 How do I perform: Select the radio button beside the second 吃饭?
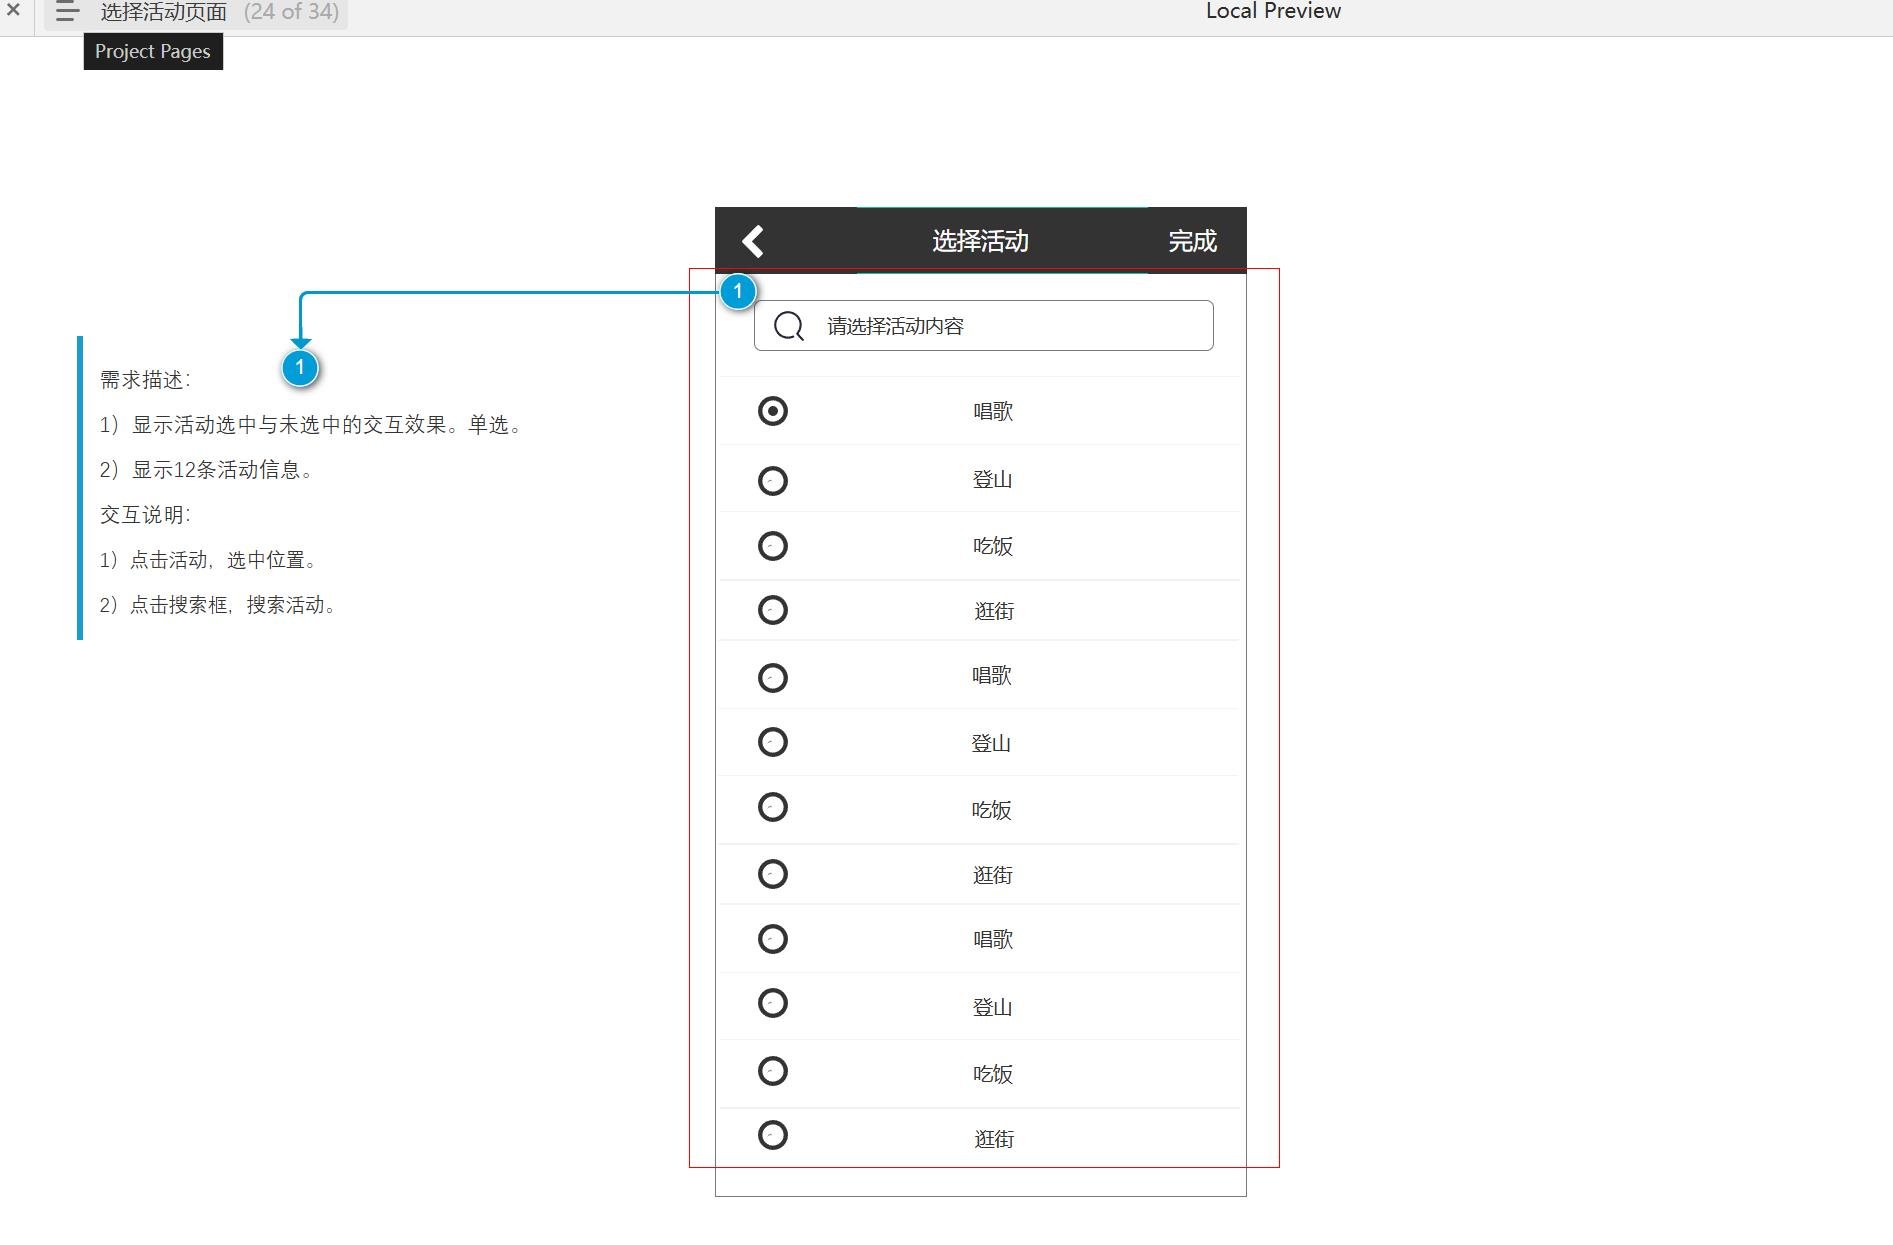pyautogui.click(x=773, y=807)
